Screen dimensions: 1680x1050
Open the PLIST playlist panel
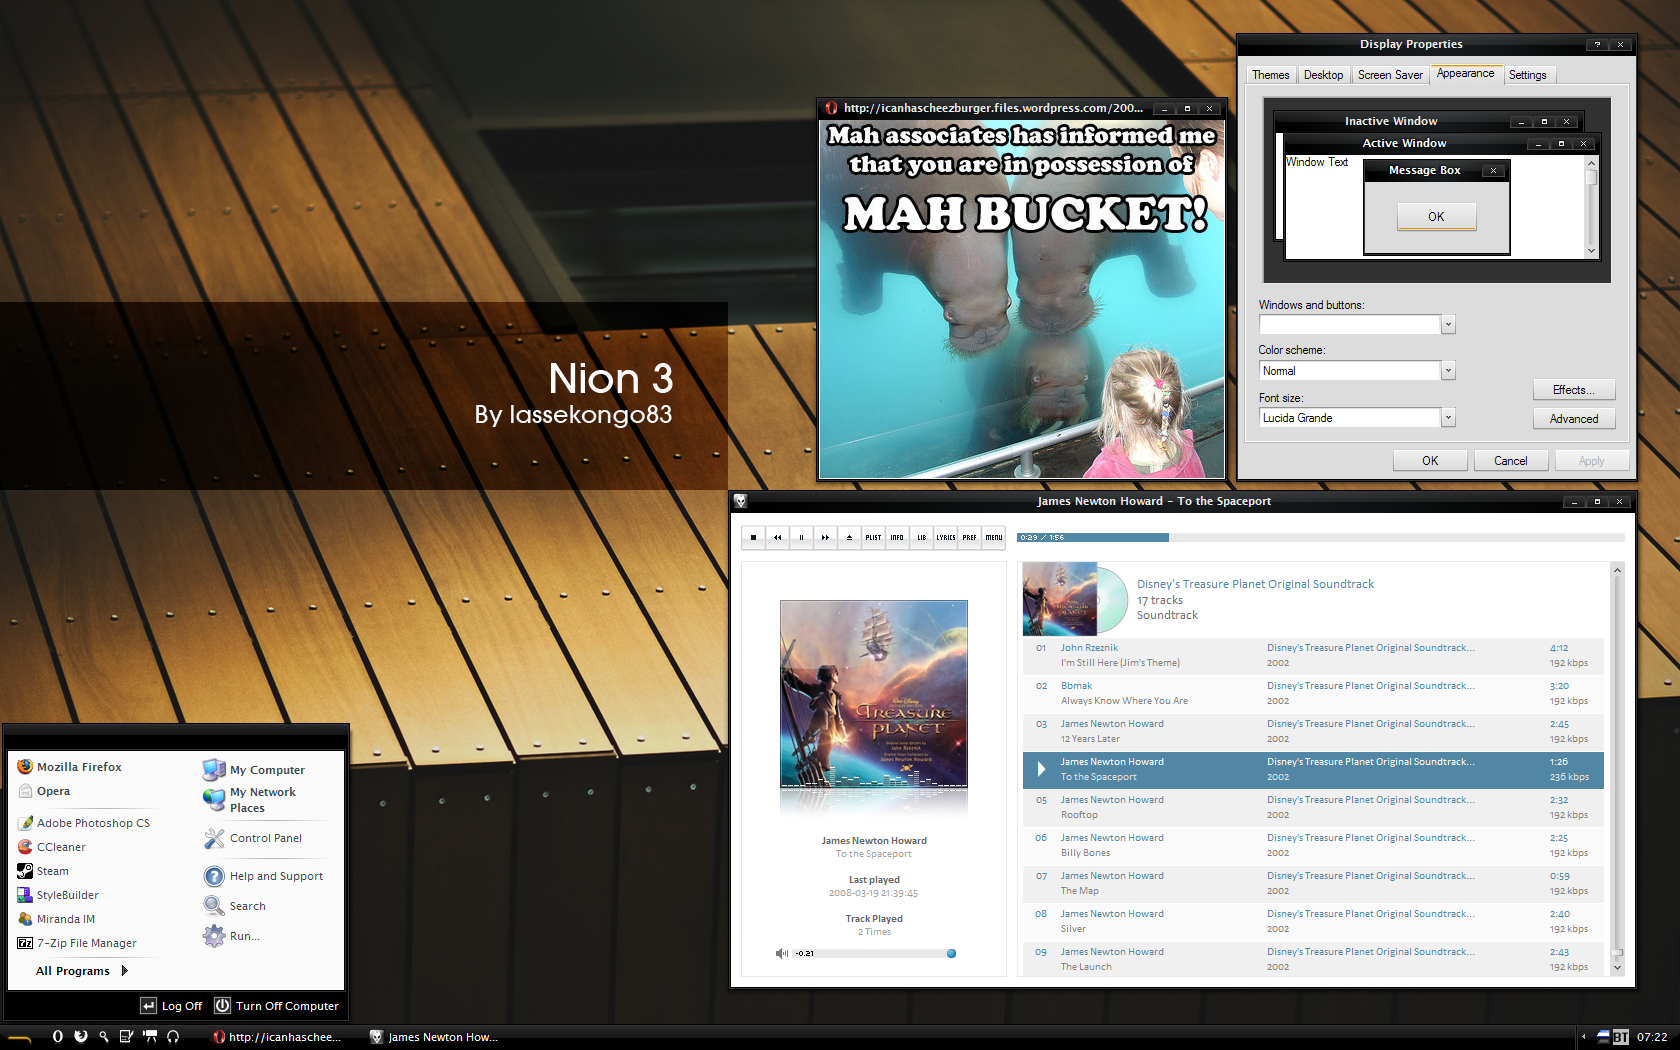[873, 537]
